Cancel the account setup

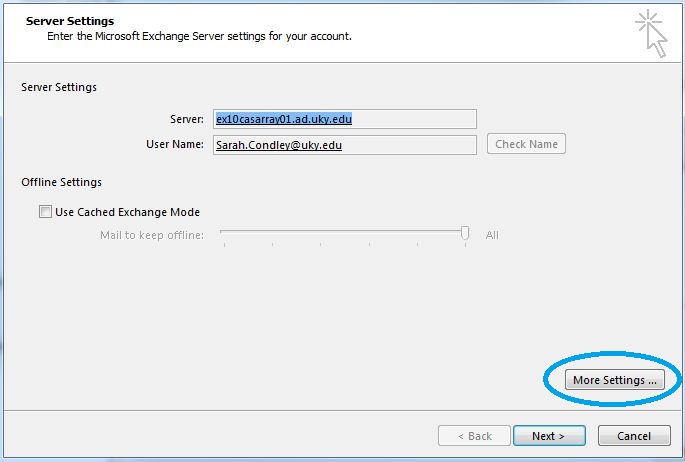(x=634, y=435)
